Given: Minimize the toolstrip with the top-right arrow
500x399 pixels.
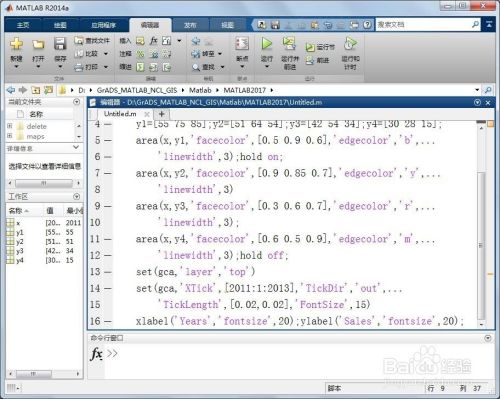Looking at the screenshot, I should pos(489,24).
